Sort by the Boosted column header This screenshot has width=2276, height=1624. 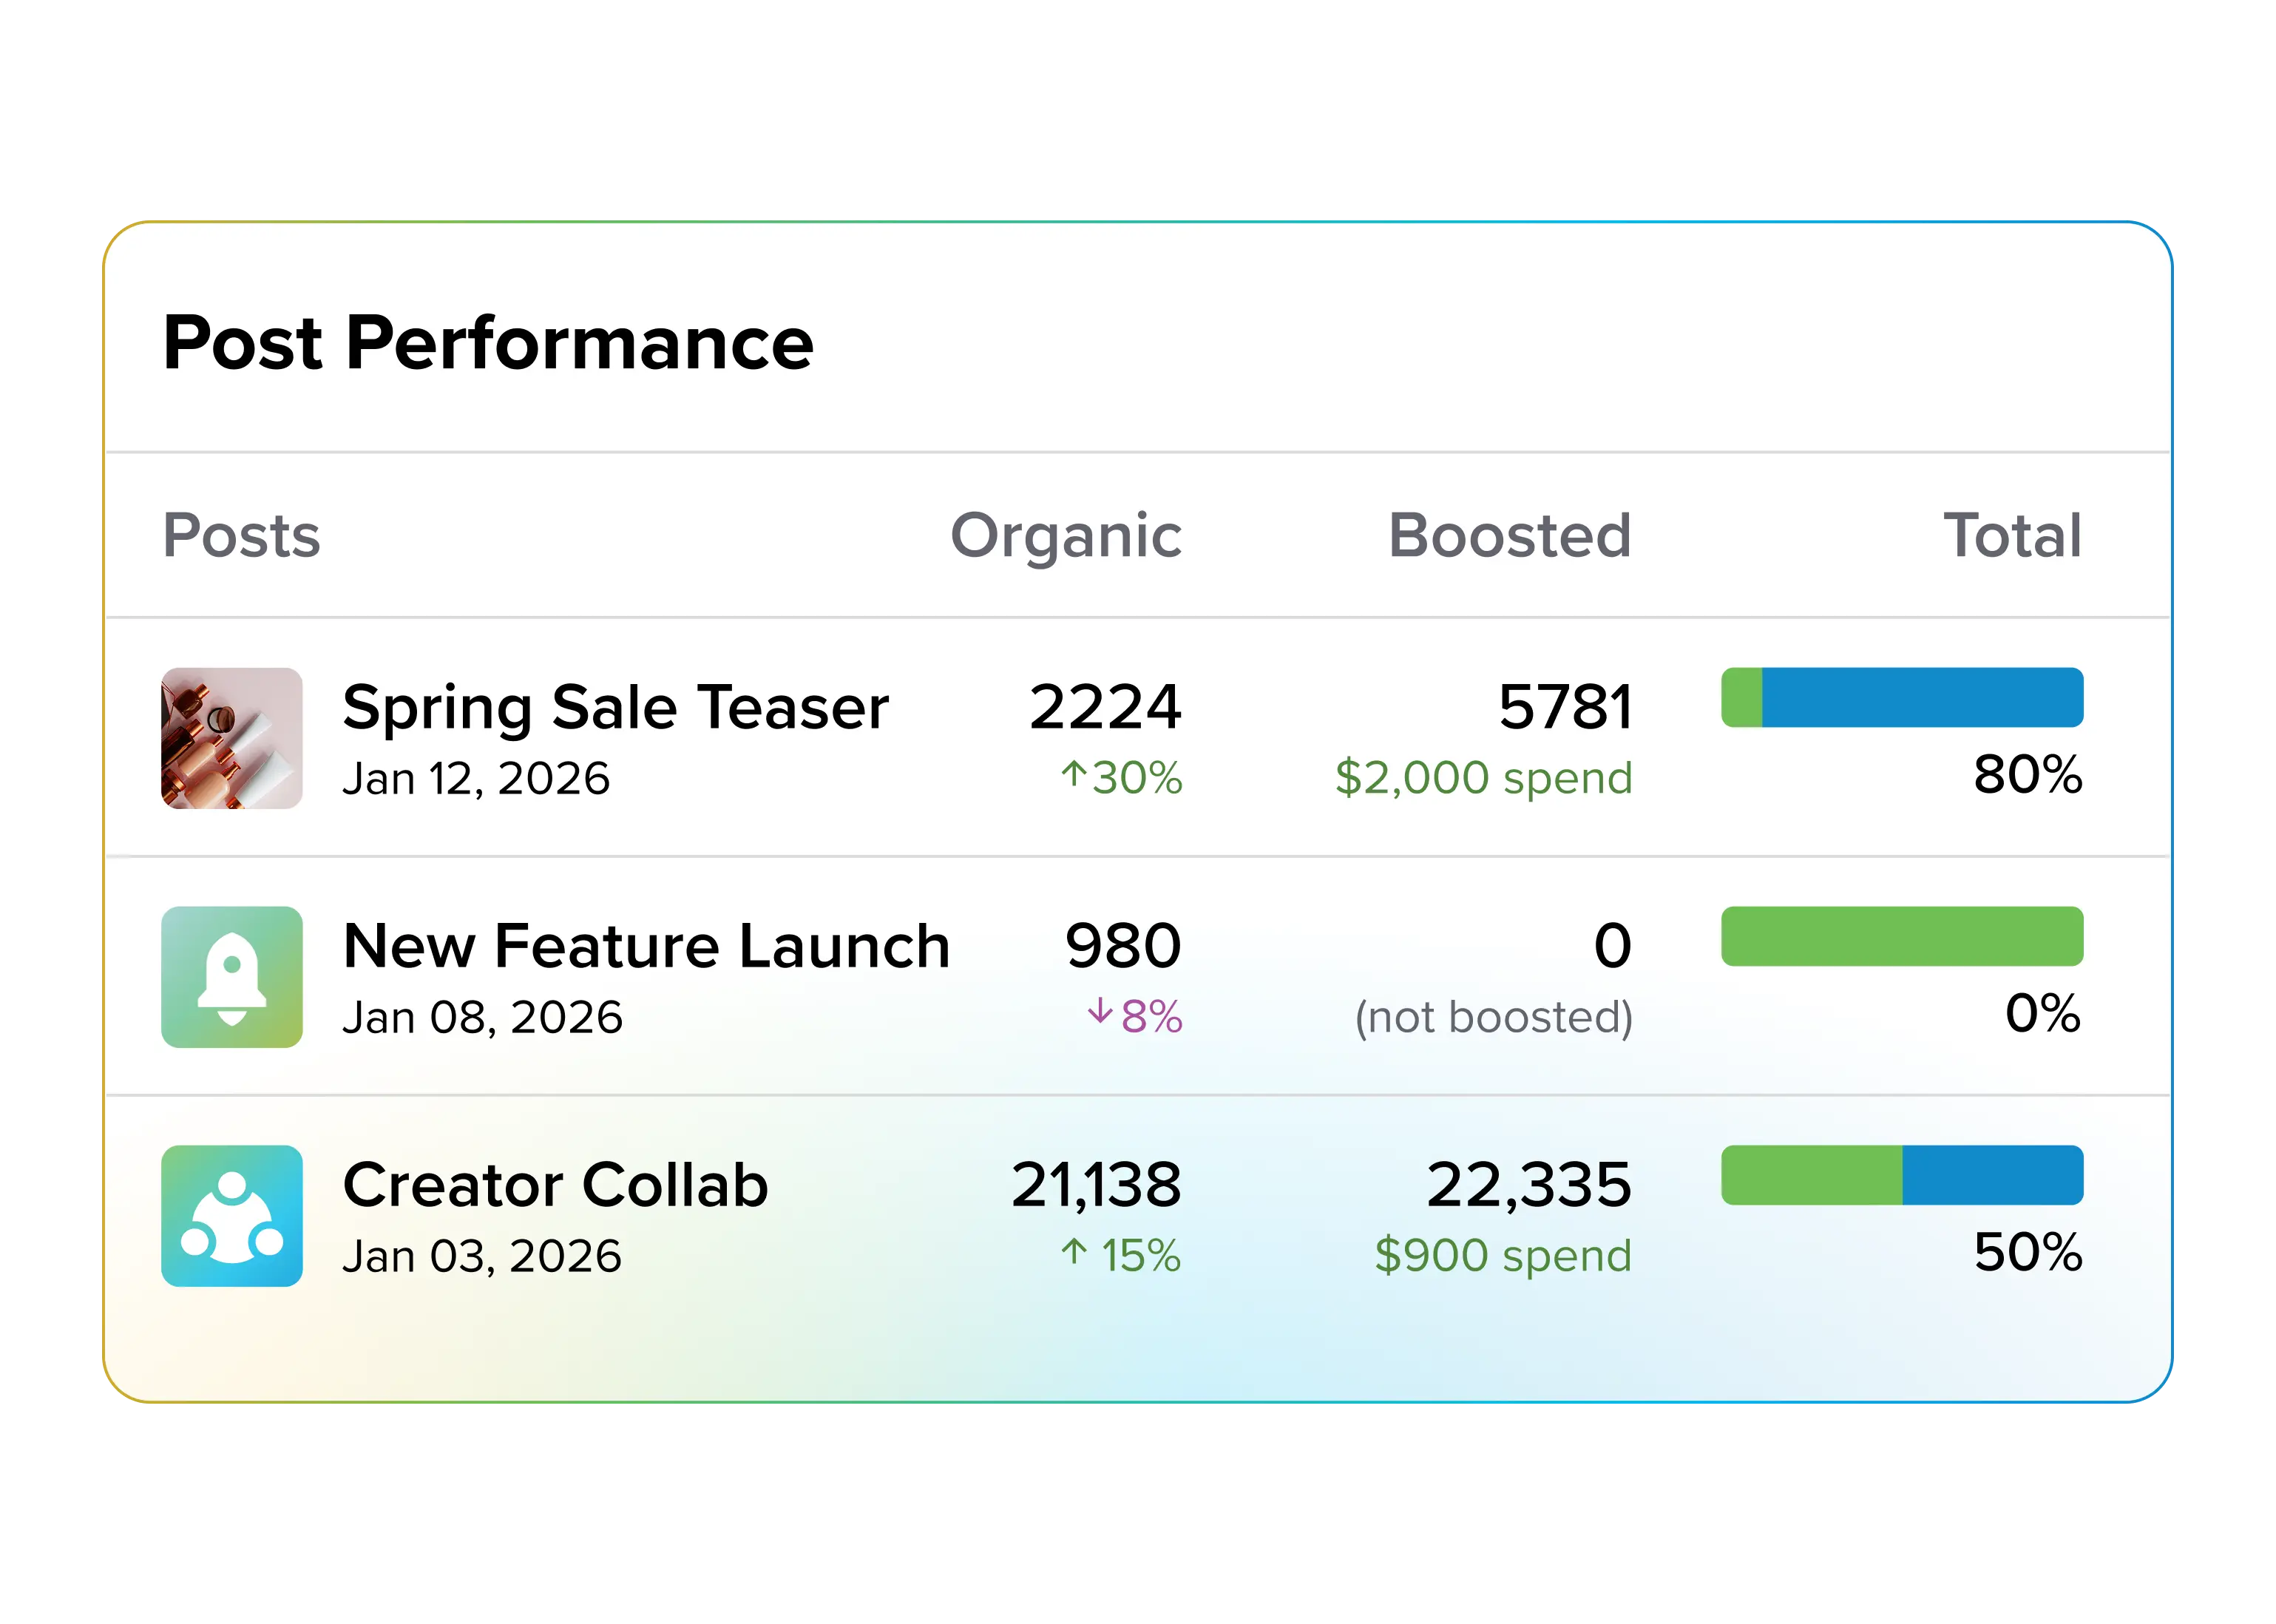(x=1510, y=535)
